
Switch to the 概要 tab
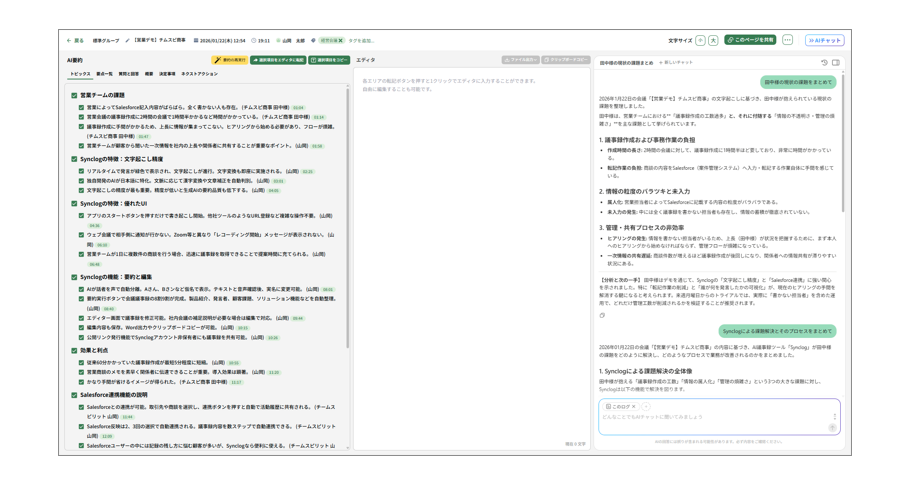(x=149, y=74)
